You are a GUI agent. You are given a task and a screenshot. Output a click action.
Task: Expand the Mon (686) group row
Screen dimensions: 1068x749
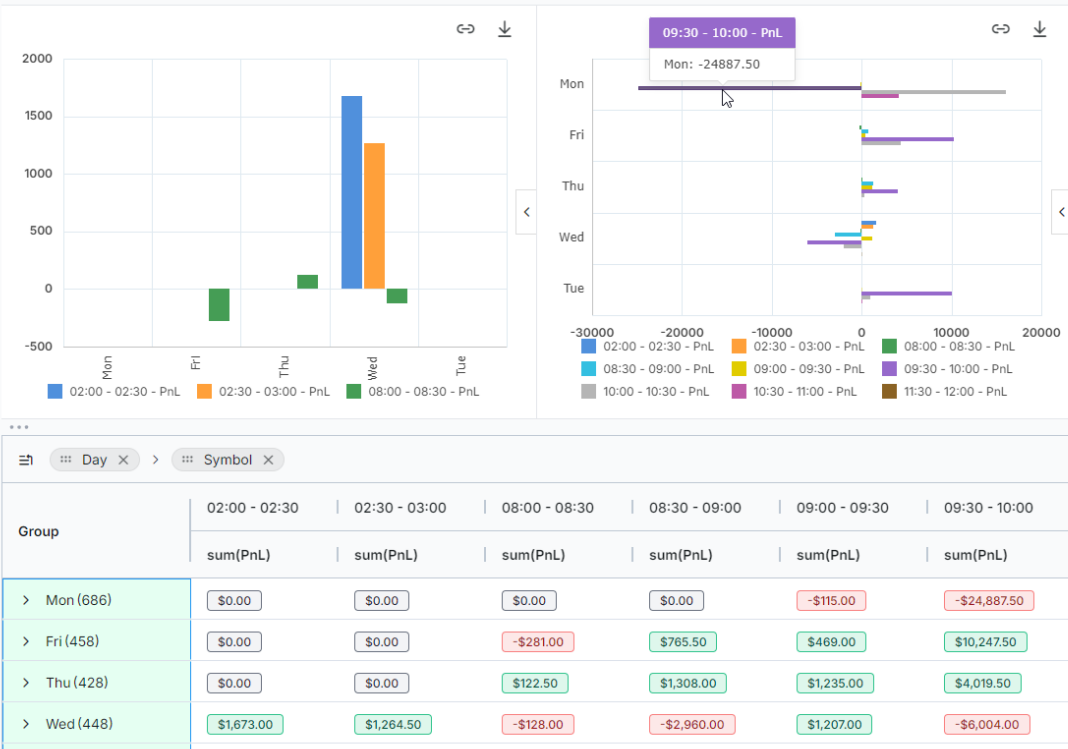(25, 600)
